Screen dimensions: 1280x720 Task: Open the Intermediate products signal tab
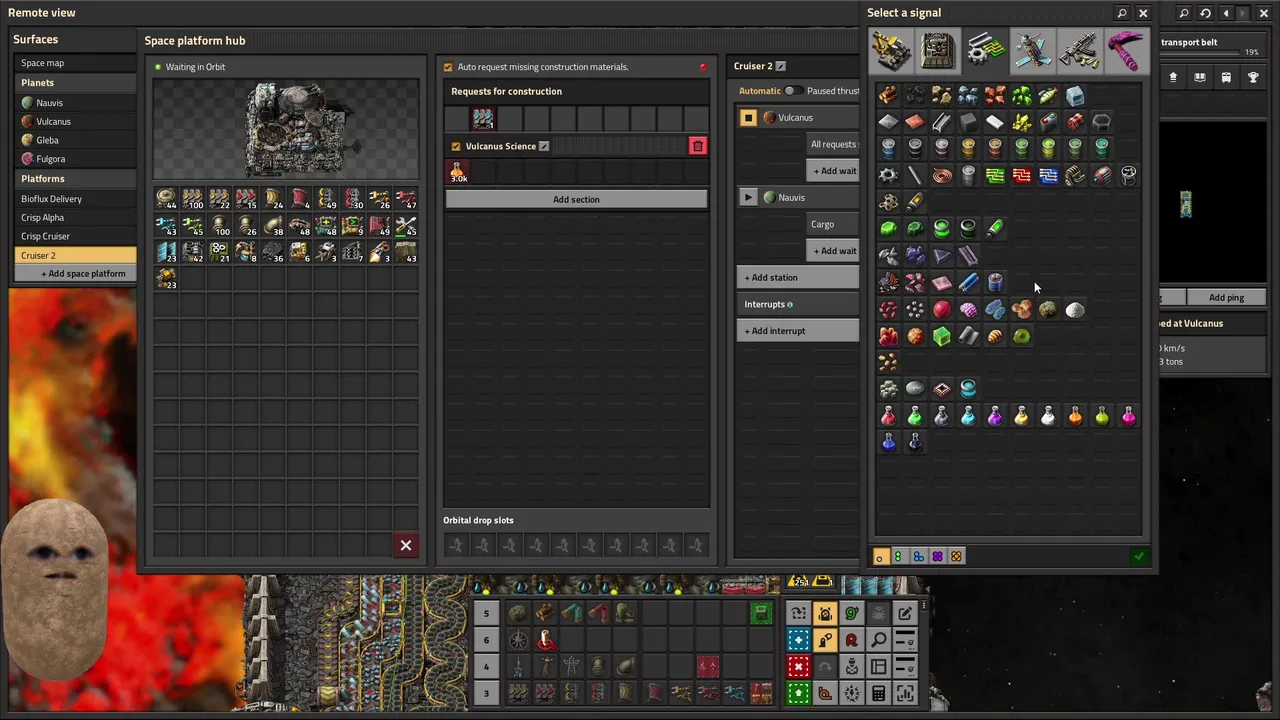pos(985,50)
